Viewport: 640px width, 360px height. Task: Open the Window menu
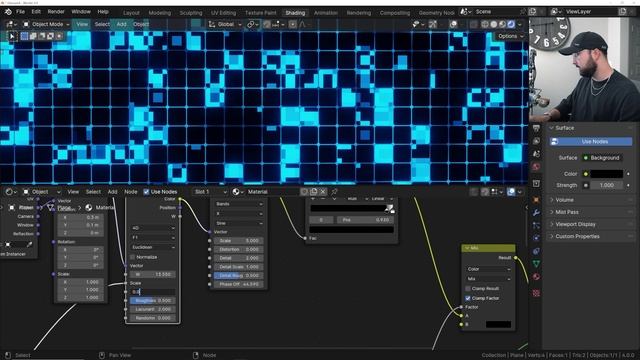(x=81, y=12)
